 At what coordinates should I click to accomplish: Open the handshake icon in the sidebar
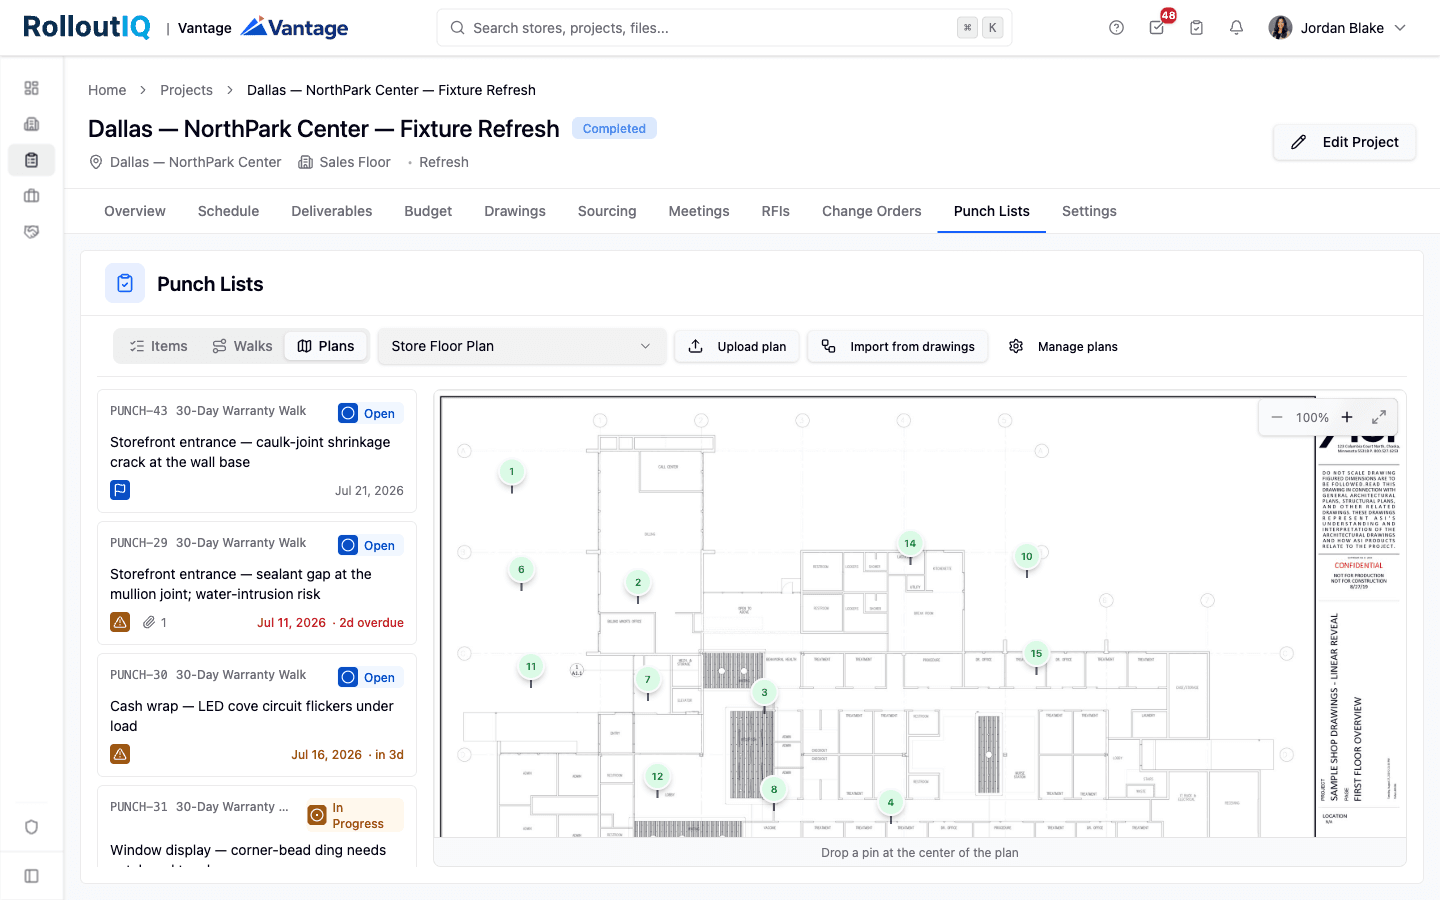pyautogui.click(x=32, y=232)
